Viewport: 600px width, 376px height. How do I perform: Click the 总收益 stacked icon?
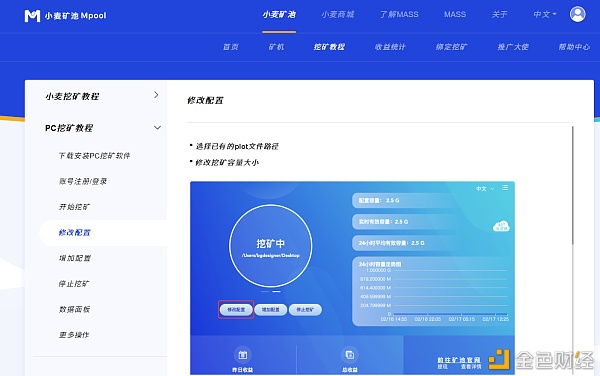[350, 355]
